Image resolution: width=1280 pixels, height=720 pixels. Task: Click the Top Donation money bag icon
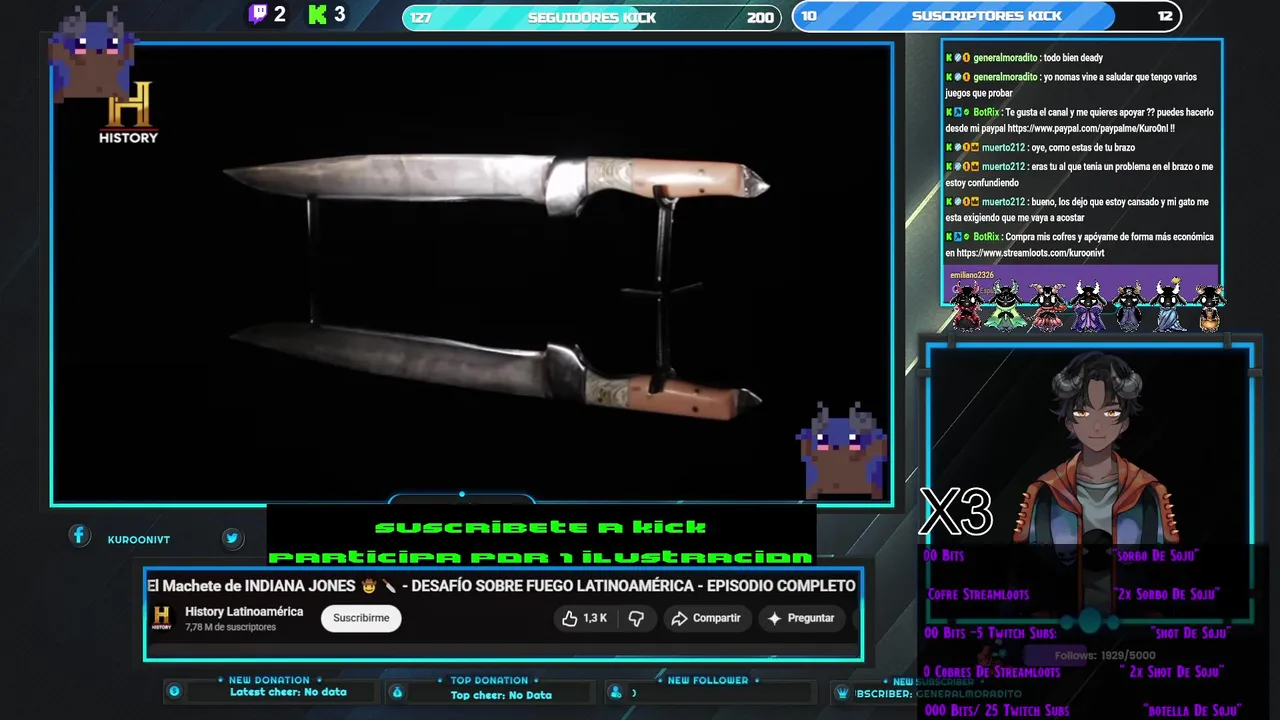click(397, 691)
